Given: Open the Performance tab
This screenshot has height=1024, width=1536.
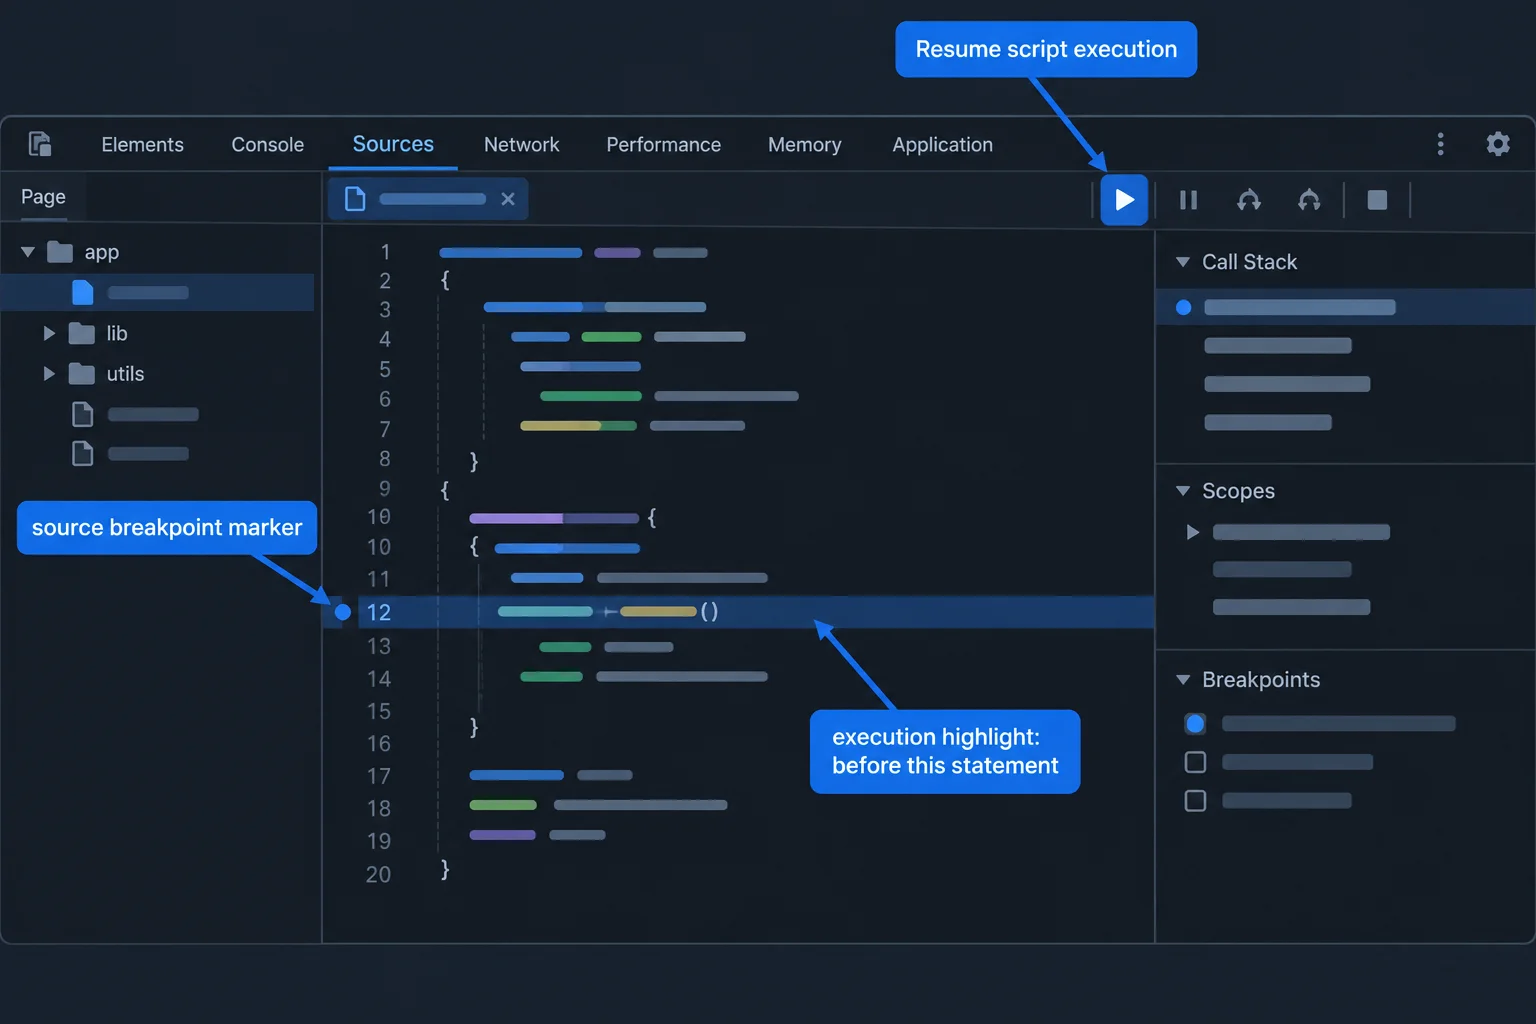Looking at the screenshot, I should [663, 145].
